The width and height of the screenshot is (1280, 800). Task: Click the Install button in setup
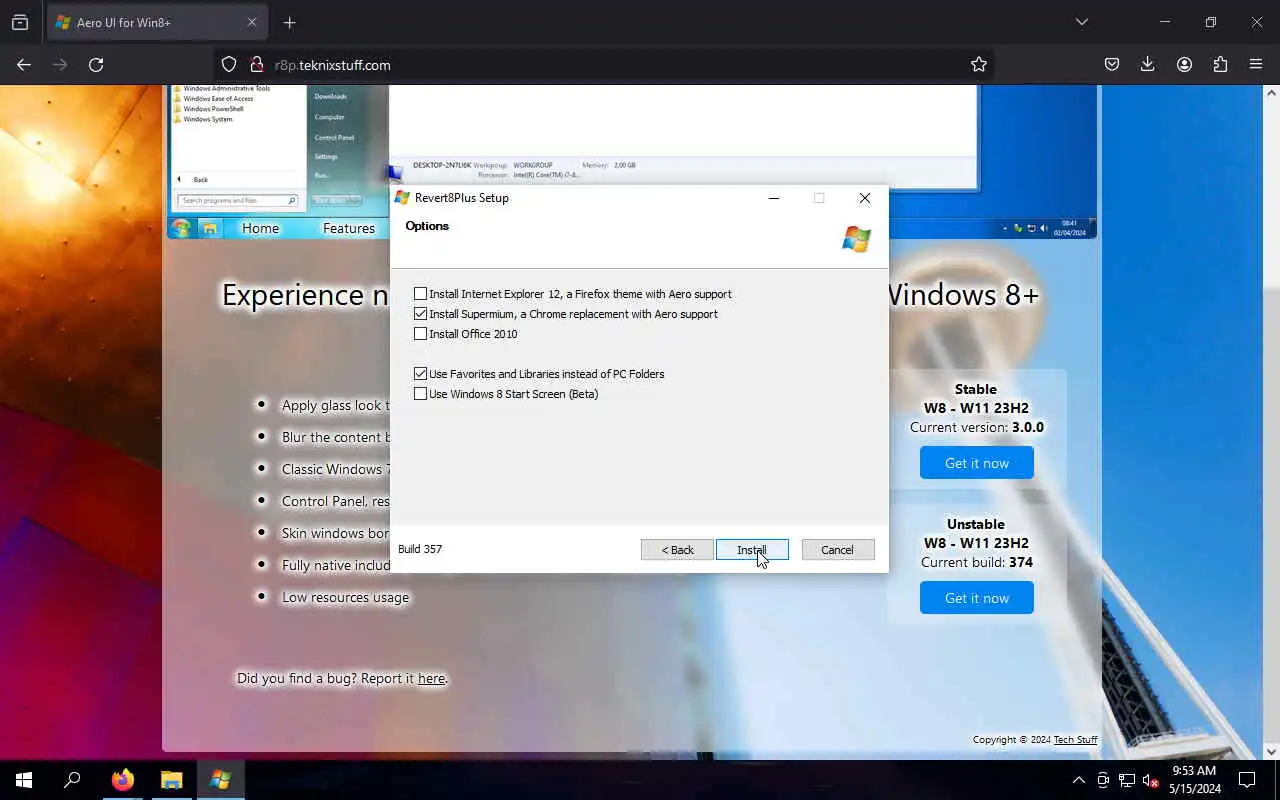click(752, 550)
